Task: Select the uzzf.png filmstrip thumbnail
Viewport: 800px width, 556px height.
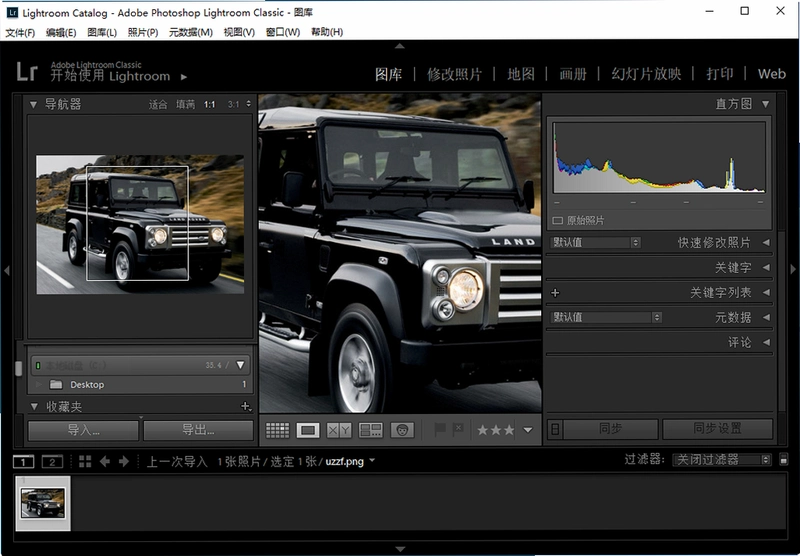Action: pyautogui.click(x=43, y=502)
